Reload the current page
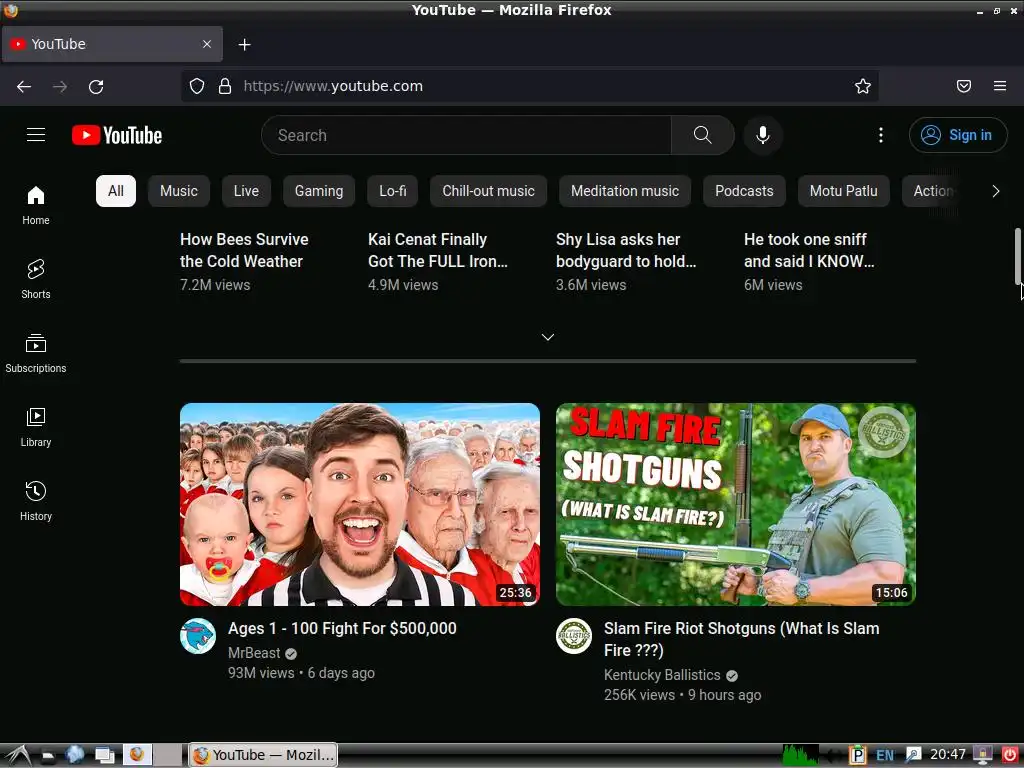 (96, 86)
